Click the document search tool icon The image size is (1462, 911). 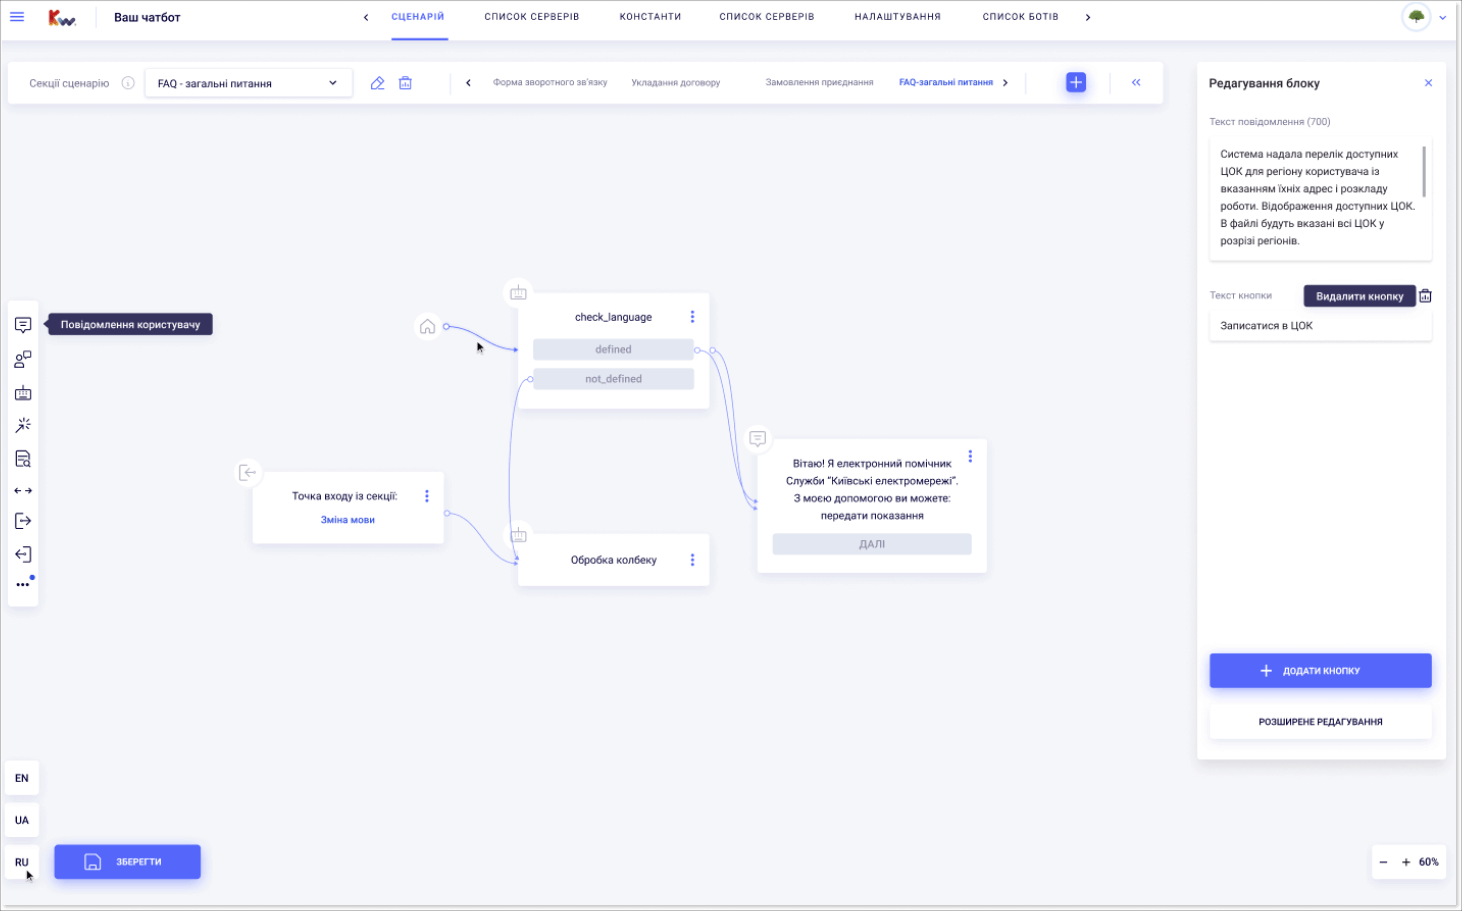(23, 459)
